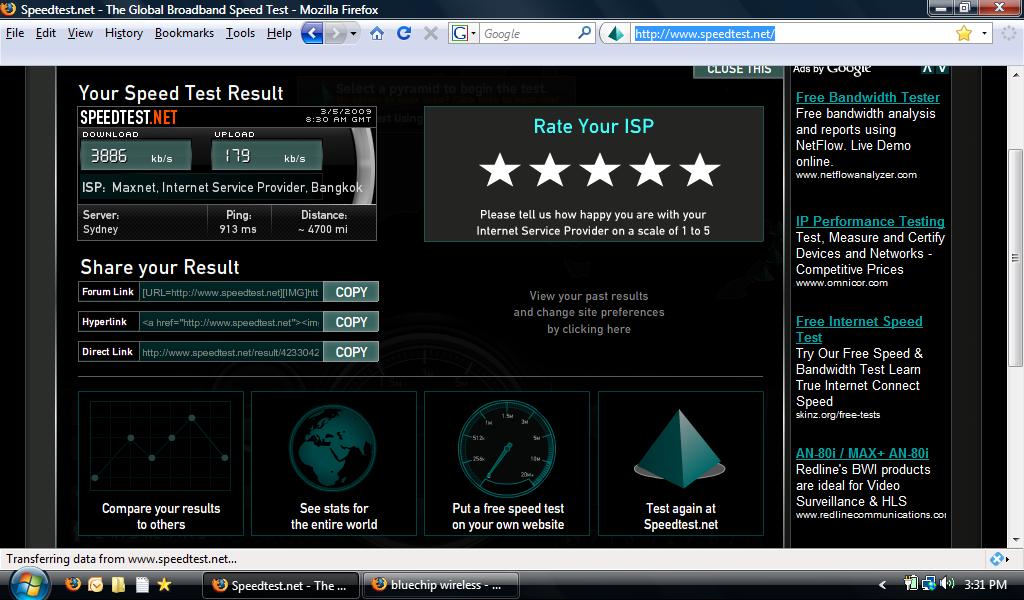
Task: Rate your ISP three stars
Action: pyautogui.click(x=600, y=170)
